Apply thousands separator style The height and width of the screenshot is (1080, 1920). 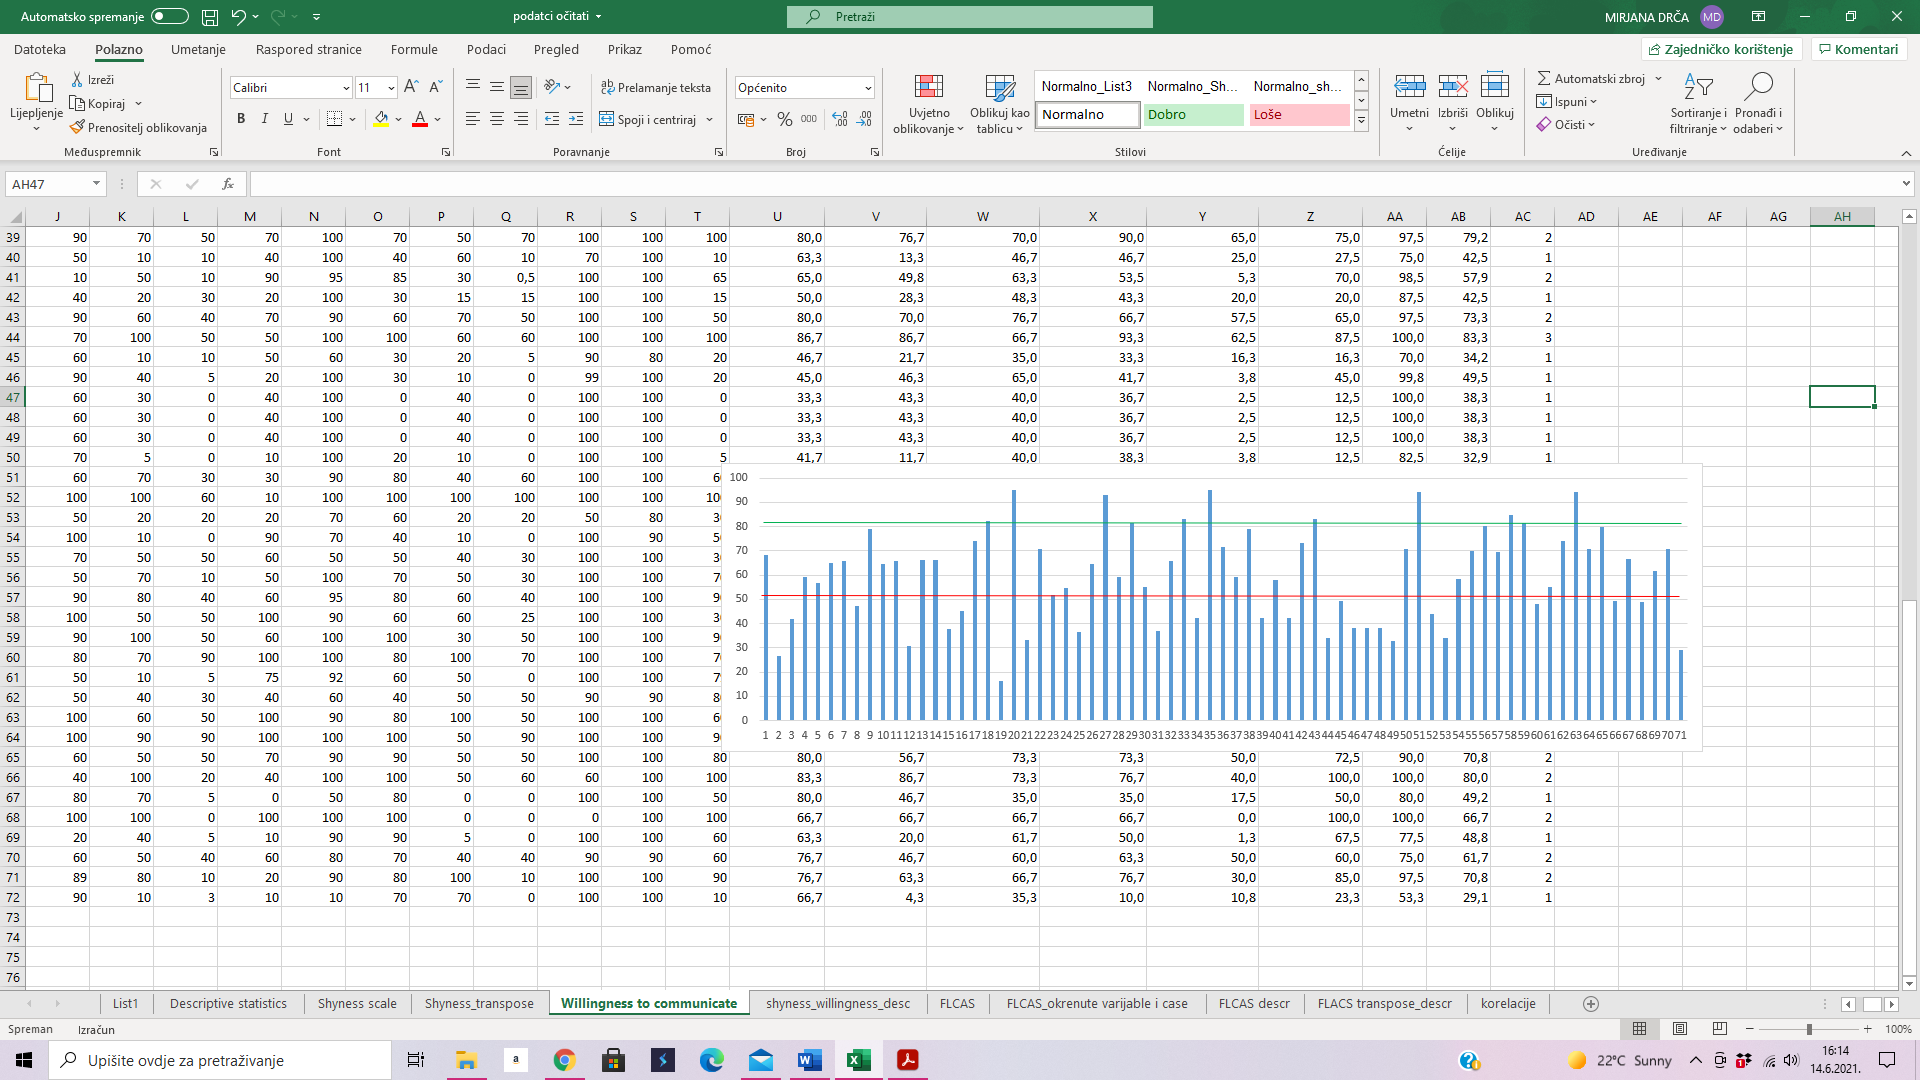point(809,119)
